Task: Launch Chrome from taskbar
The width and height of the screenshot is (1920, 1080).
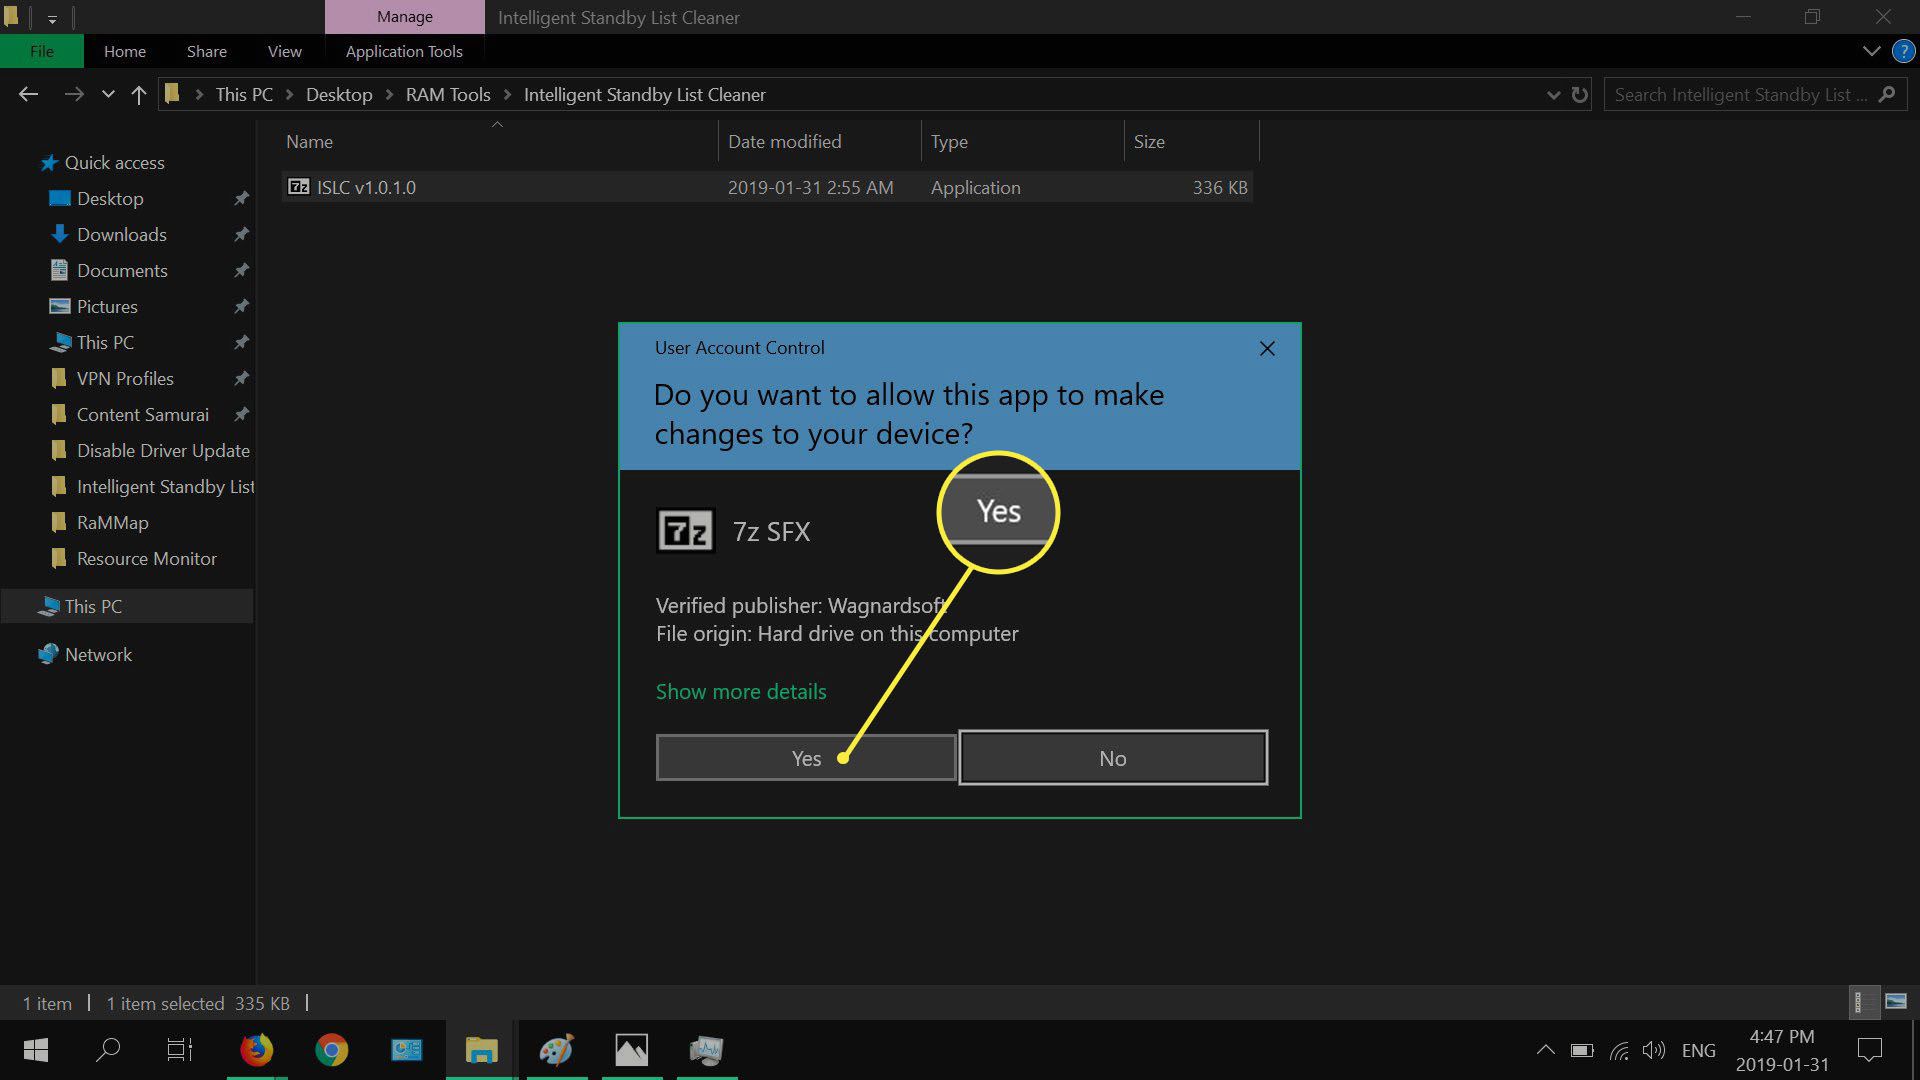Action: (x=332, y=1050)
